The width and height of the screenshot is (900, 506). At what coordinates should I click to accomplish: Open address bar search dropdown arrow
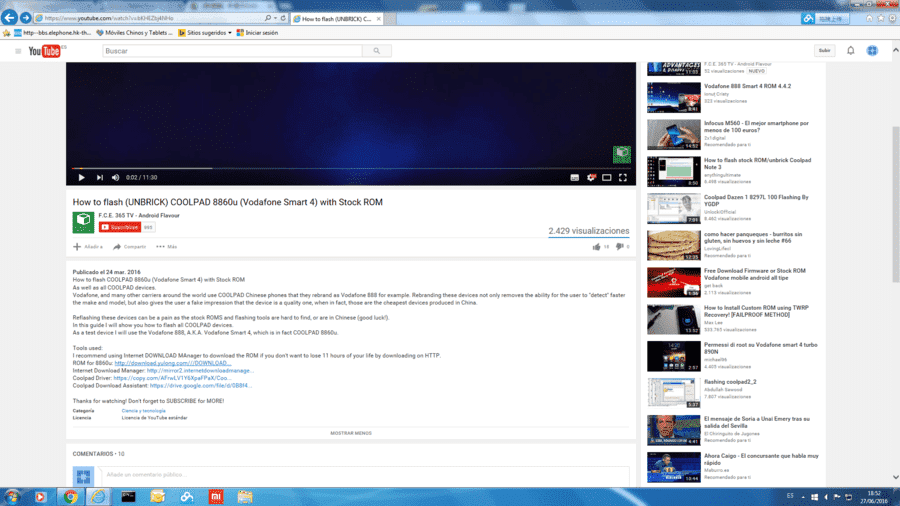276,18
